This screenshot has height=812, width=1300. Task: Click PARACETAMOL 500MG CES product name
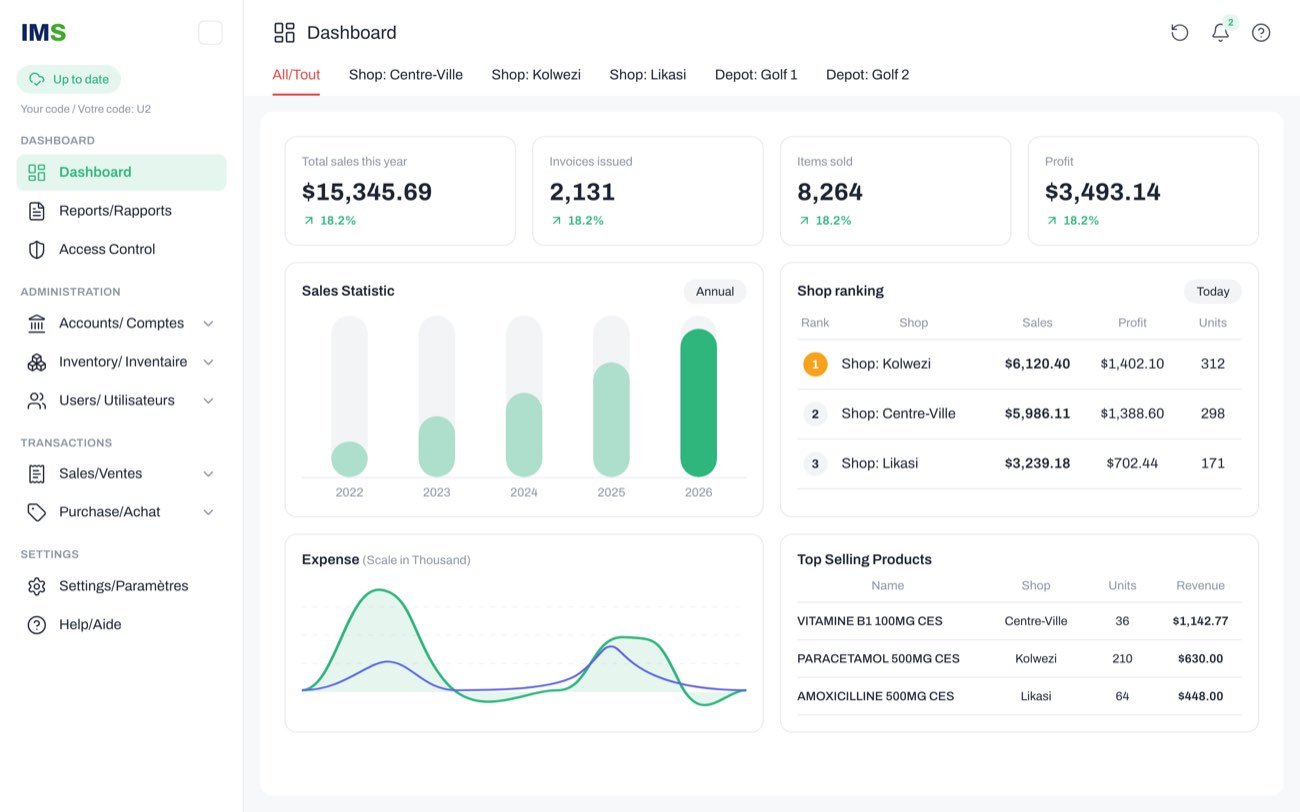coord(878,659)
